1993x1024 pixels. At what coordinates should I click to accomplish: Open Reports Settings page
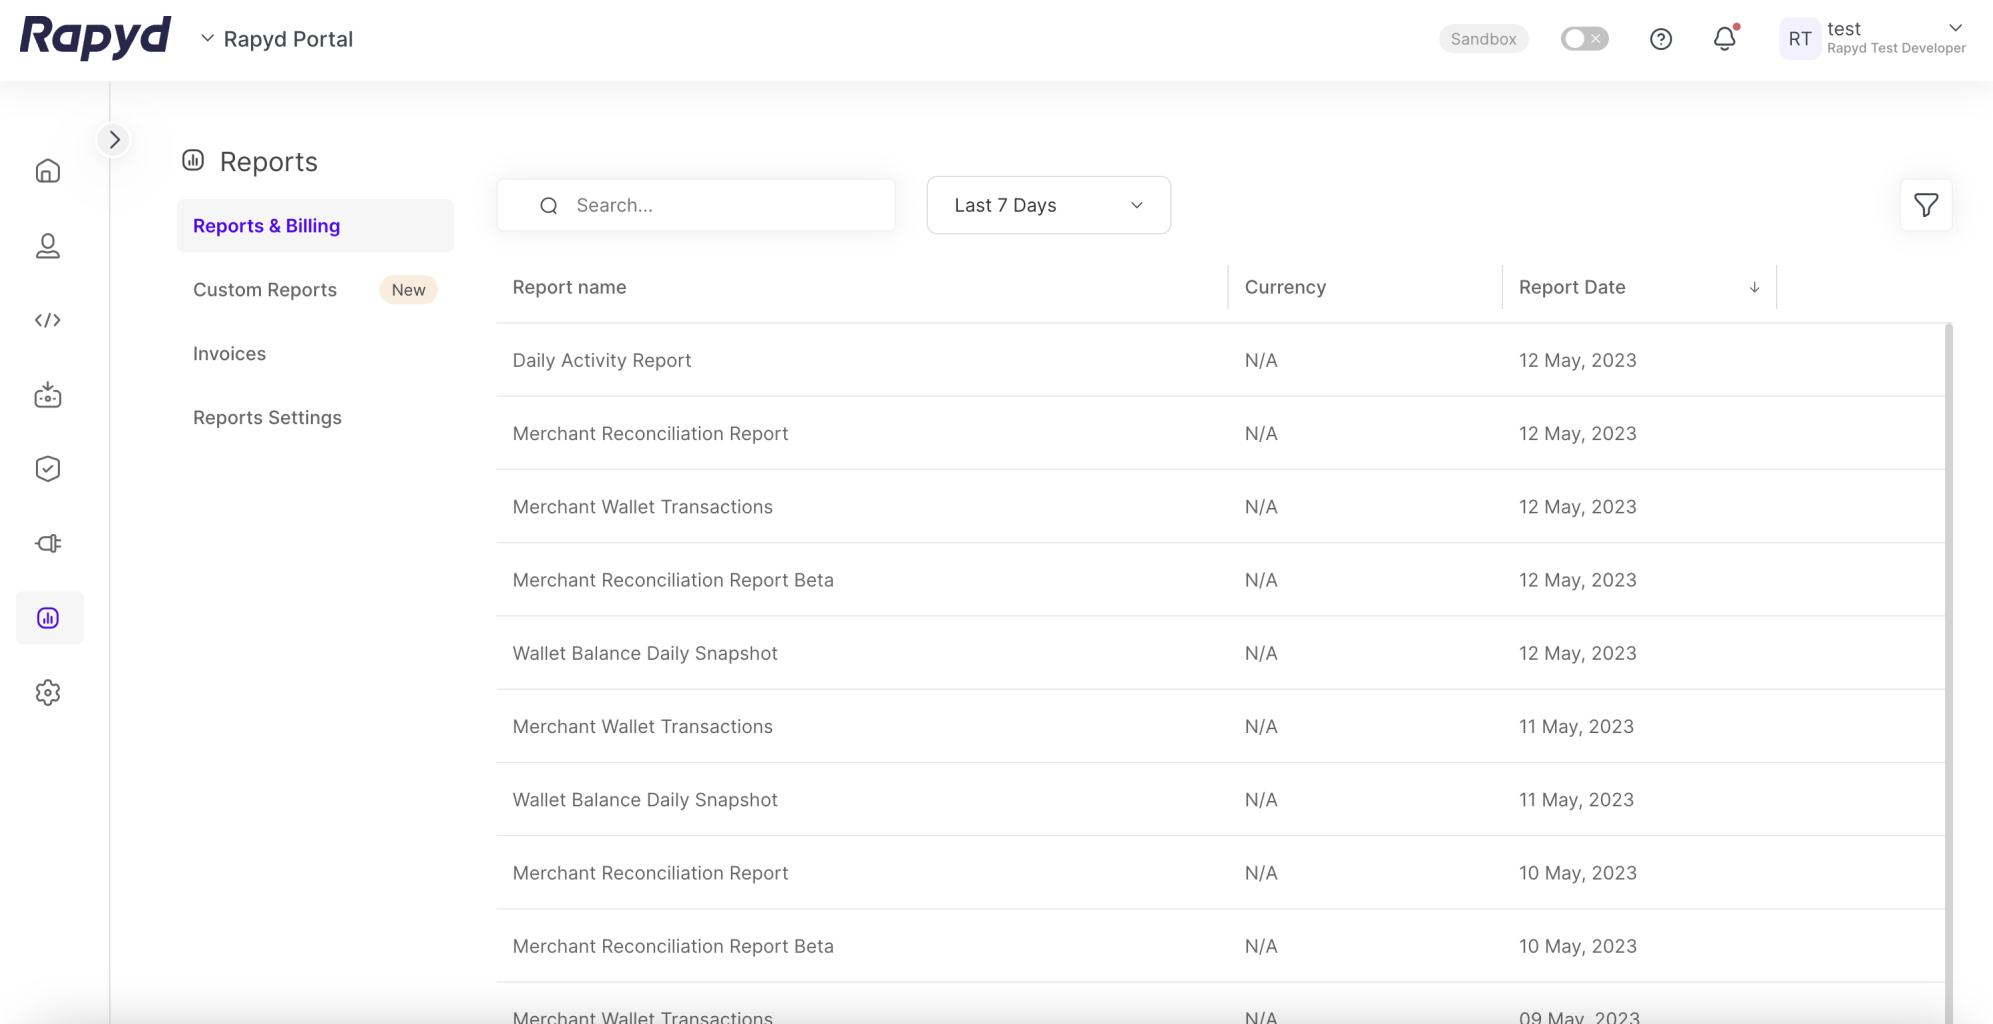(267, 418)
